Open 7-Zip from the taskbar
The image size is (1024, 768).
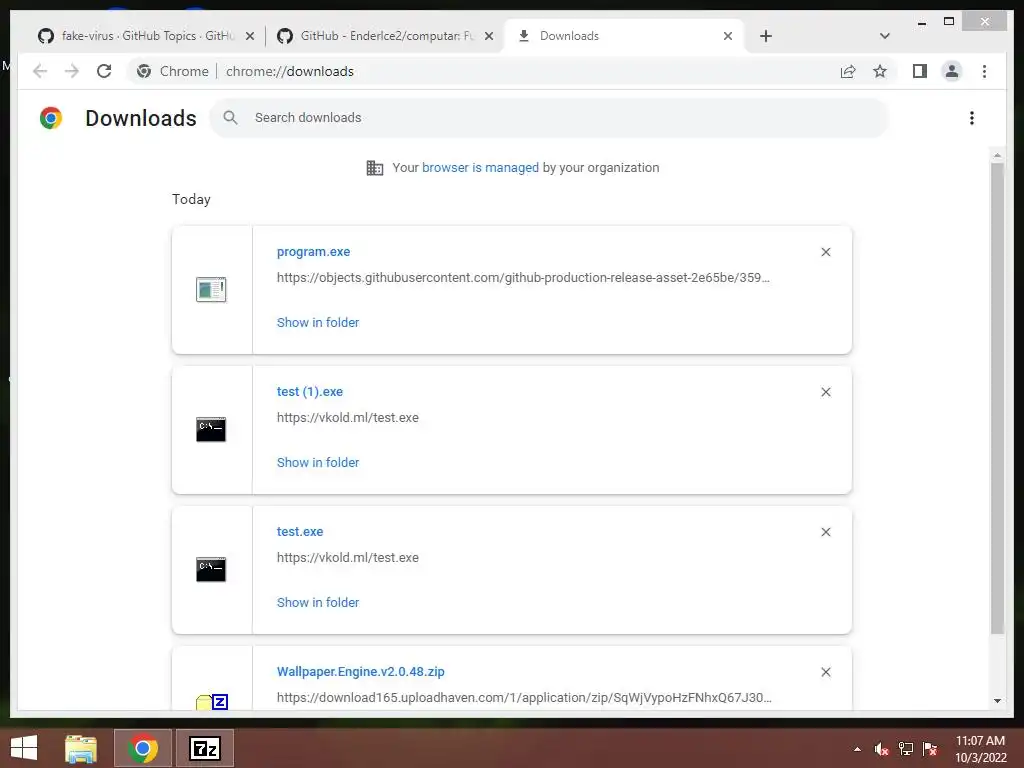point(204,748)
